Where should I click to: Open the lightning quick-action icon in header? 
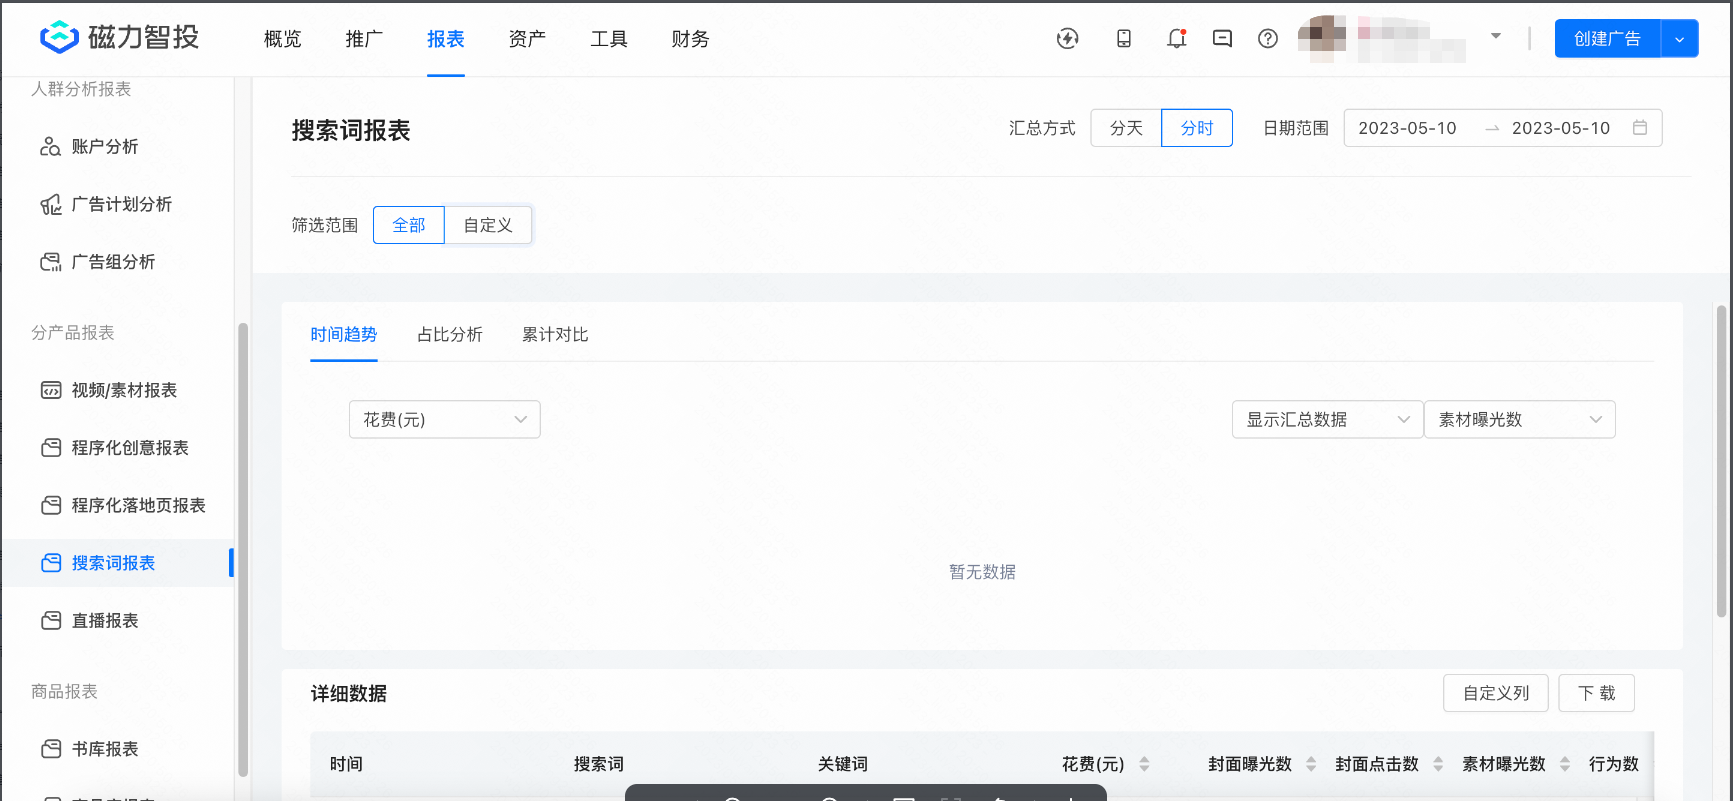[x=1068, y=39]
